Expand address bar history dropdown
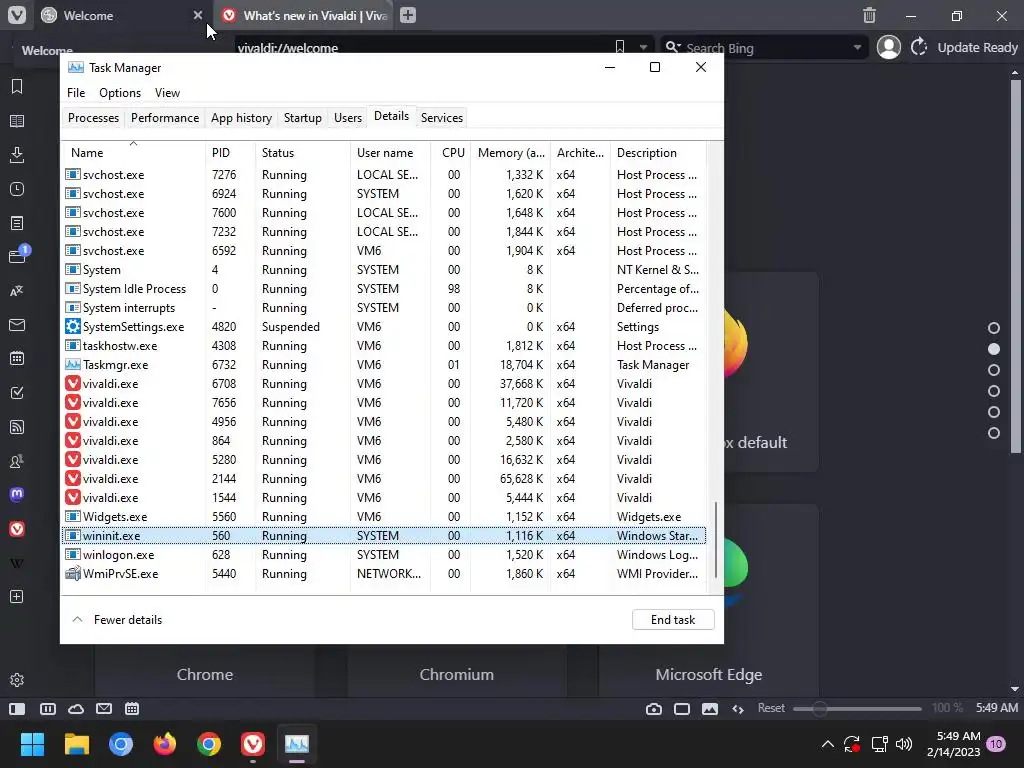The image size is (1024, 768). [643, 47]
